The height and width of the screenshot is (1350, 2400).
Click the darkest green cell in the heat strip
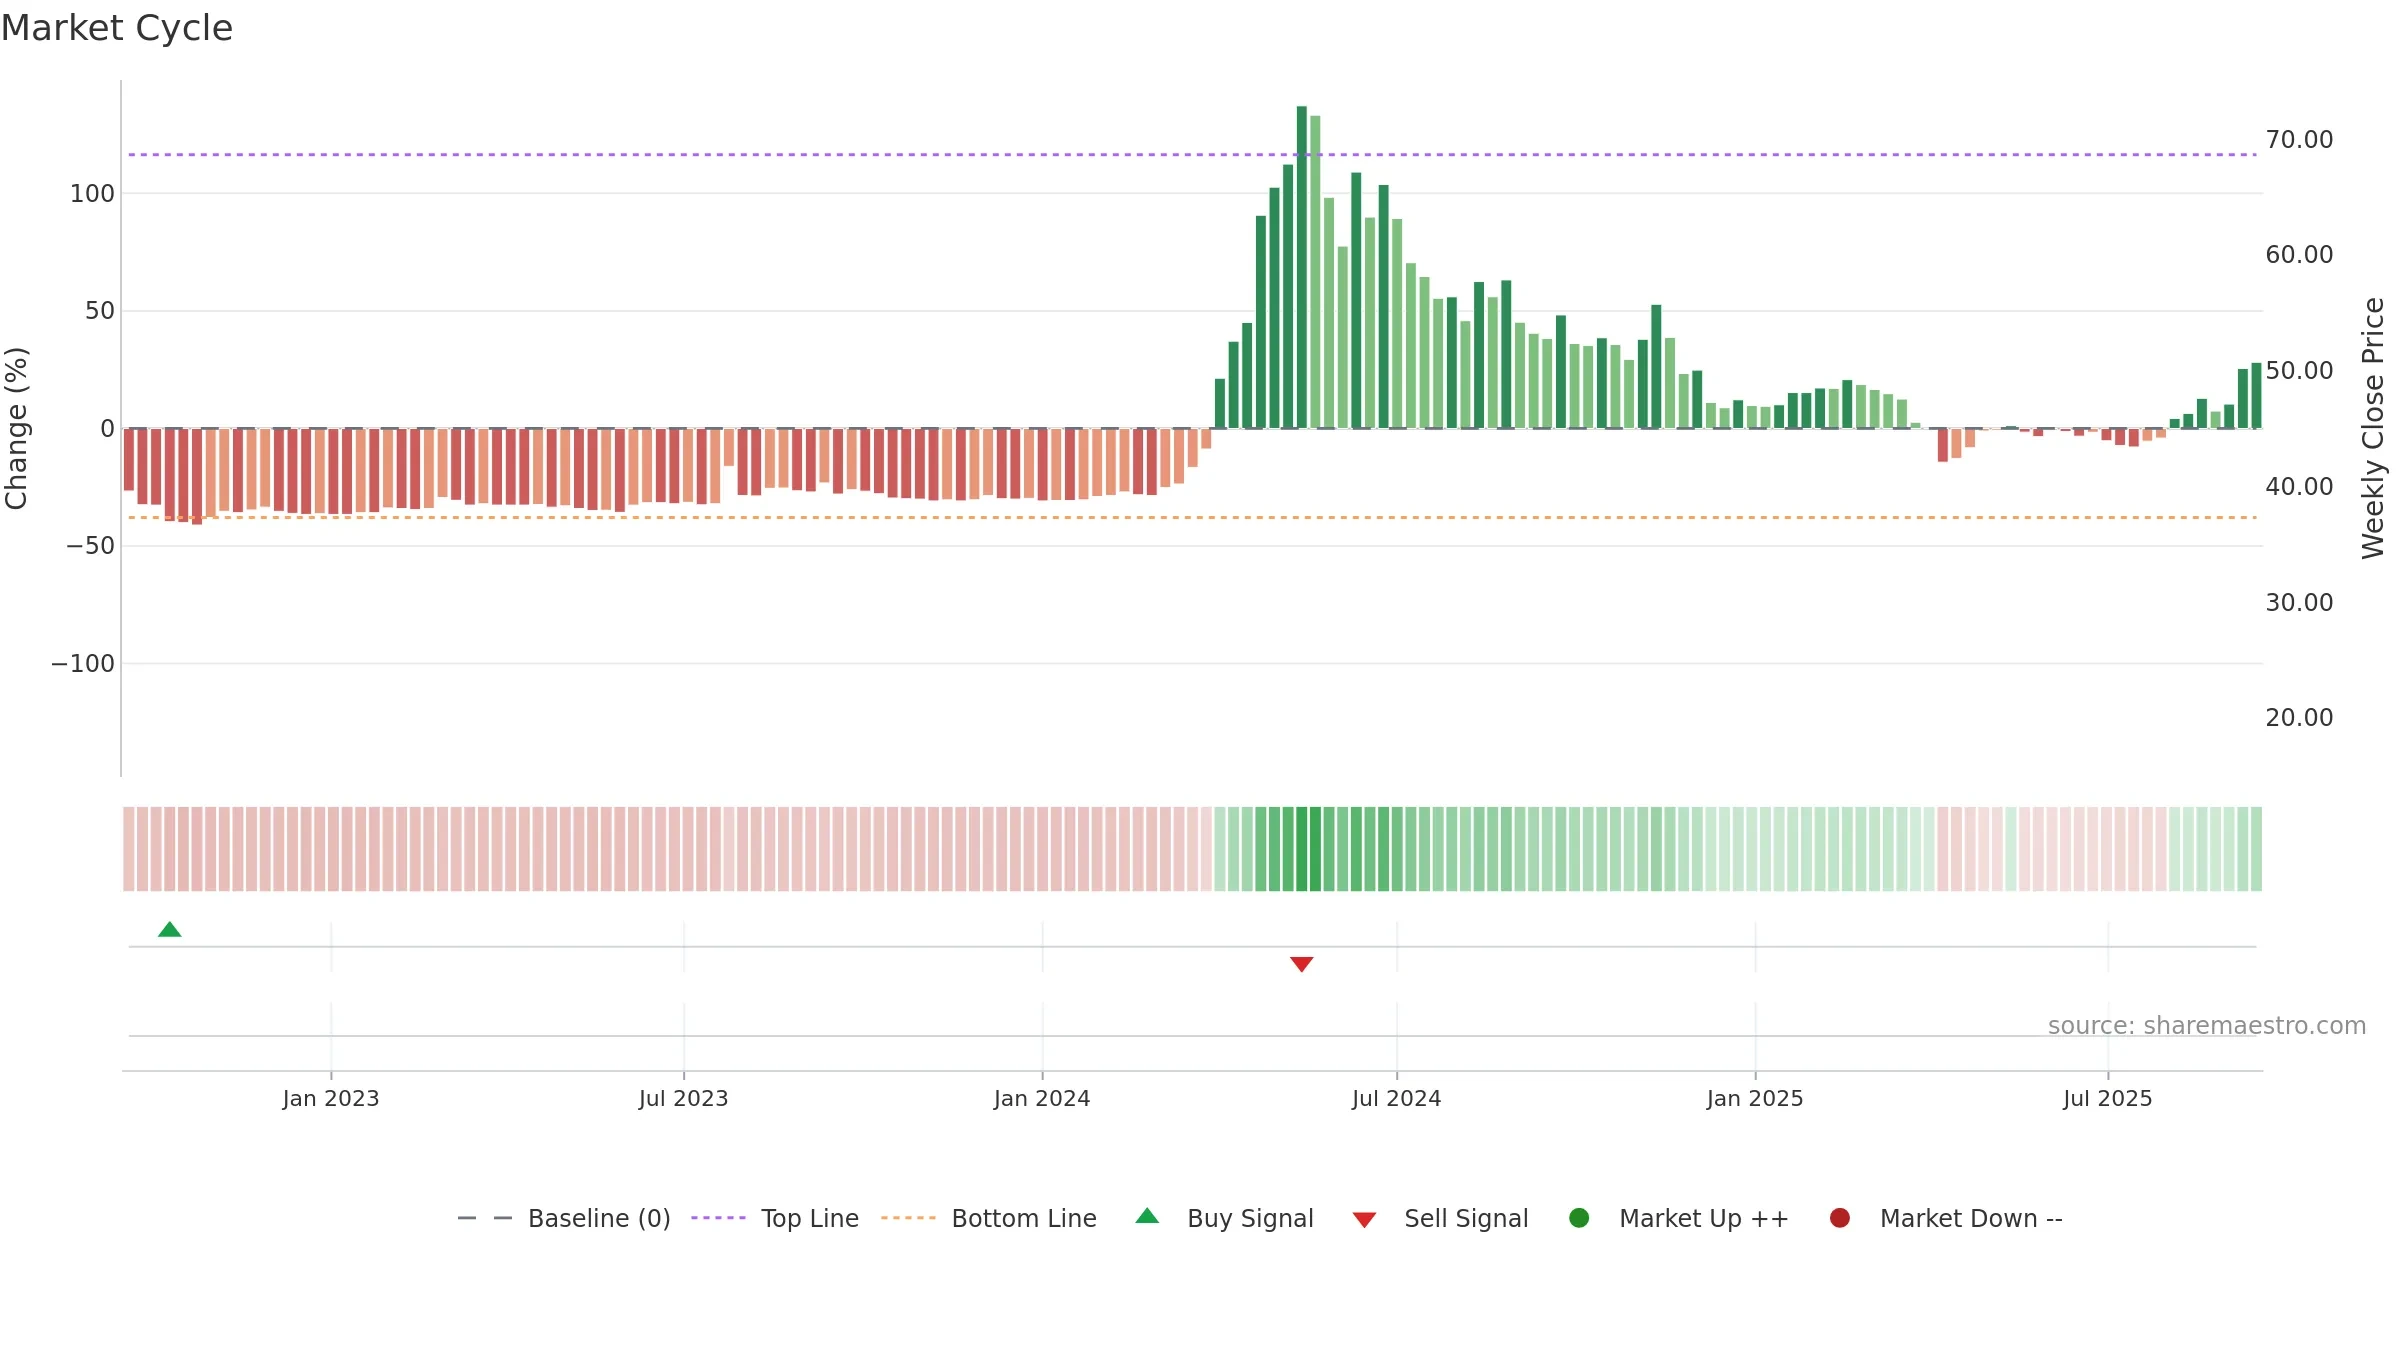pos(1301,849)
